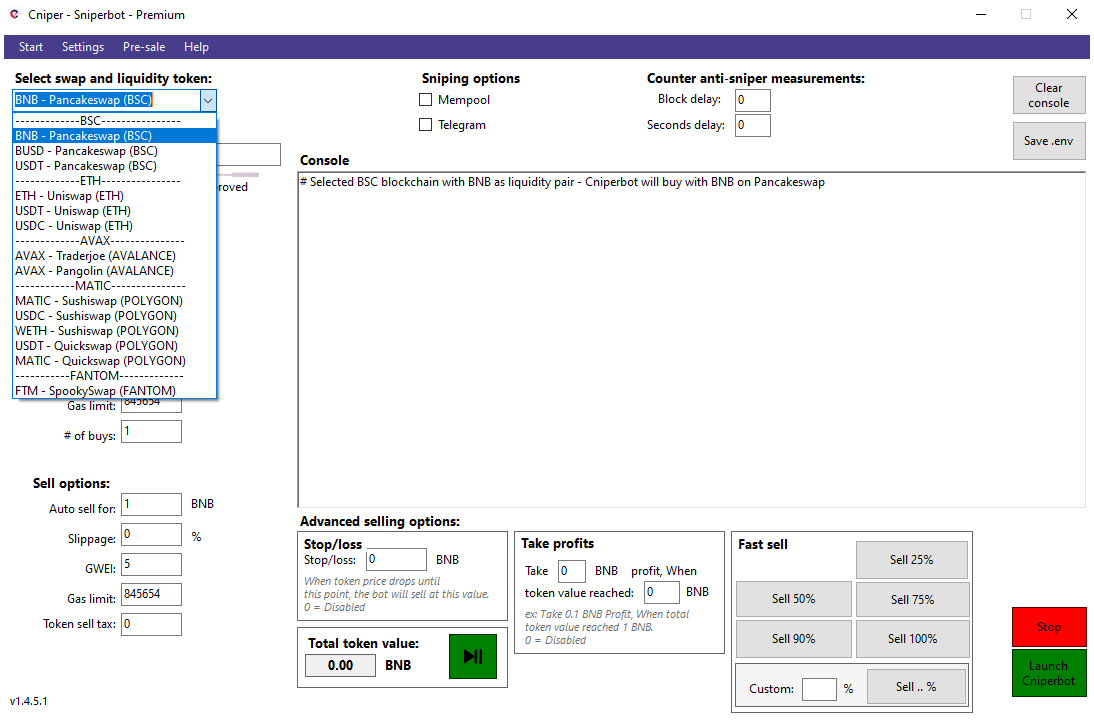Minimize the Cniper window
Image resolution: width=1094 pixels, height=721 pixels.
click(981, 14)
